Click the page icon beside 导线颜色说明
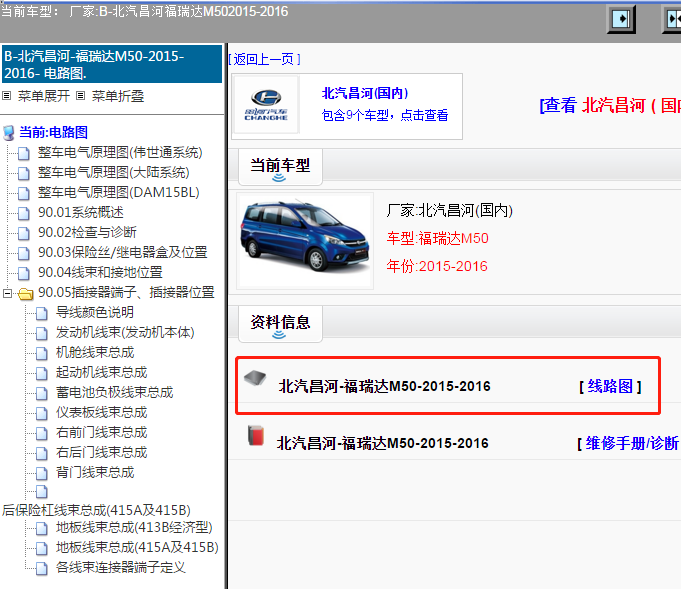 42,313
